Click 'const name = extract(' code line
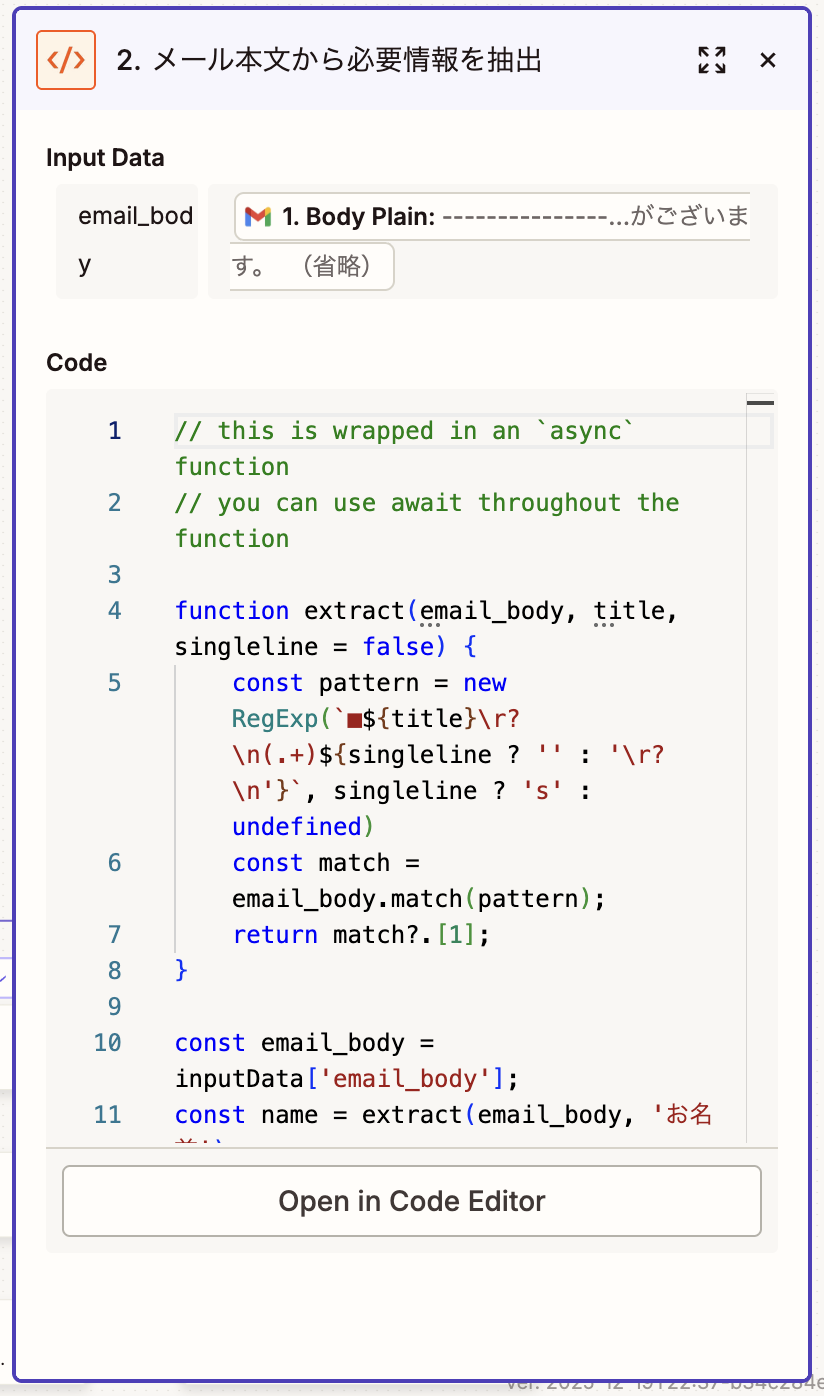This screenshot has height=1396, width=824. pos(325,1115)
